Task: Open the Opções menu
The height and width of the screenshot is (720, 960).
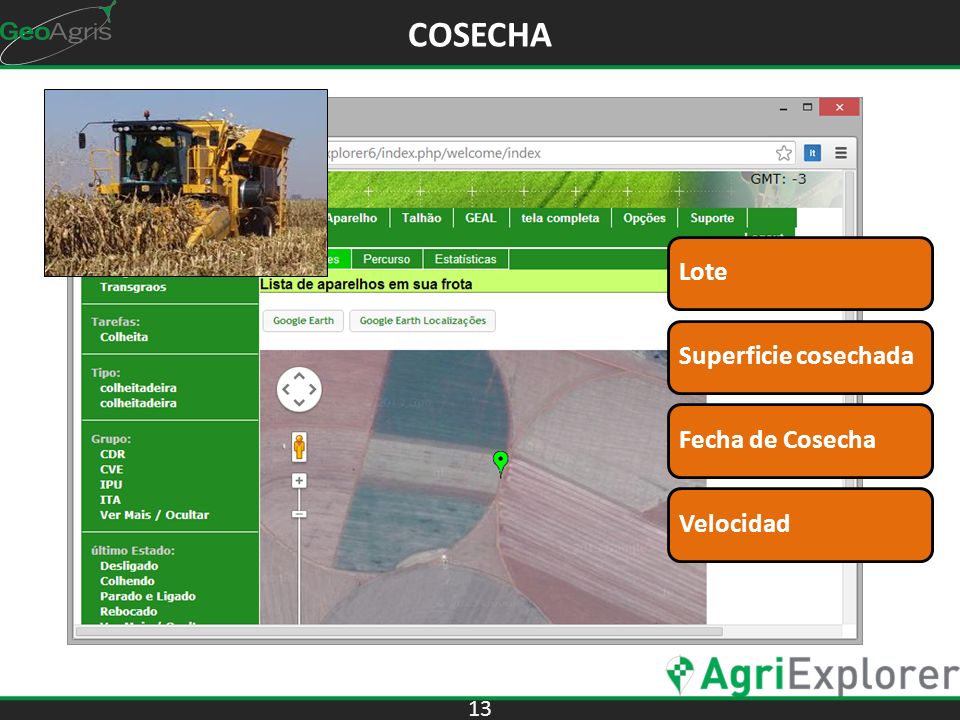Action: click(644, 218)
